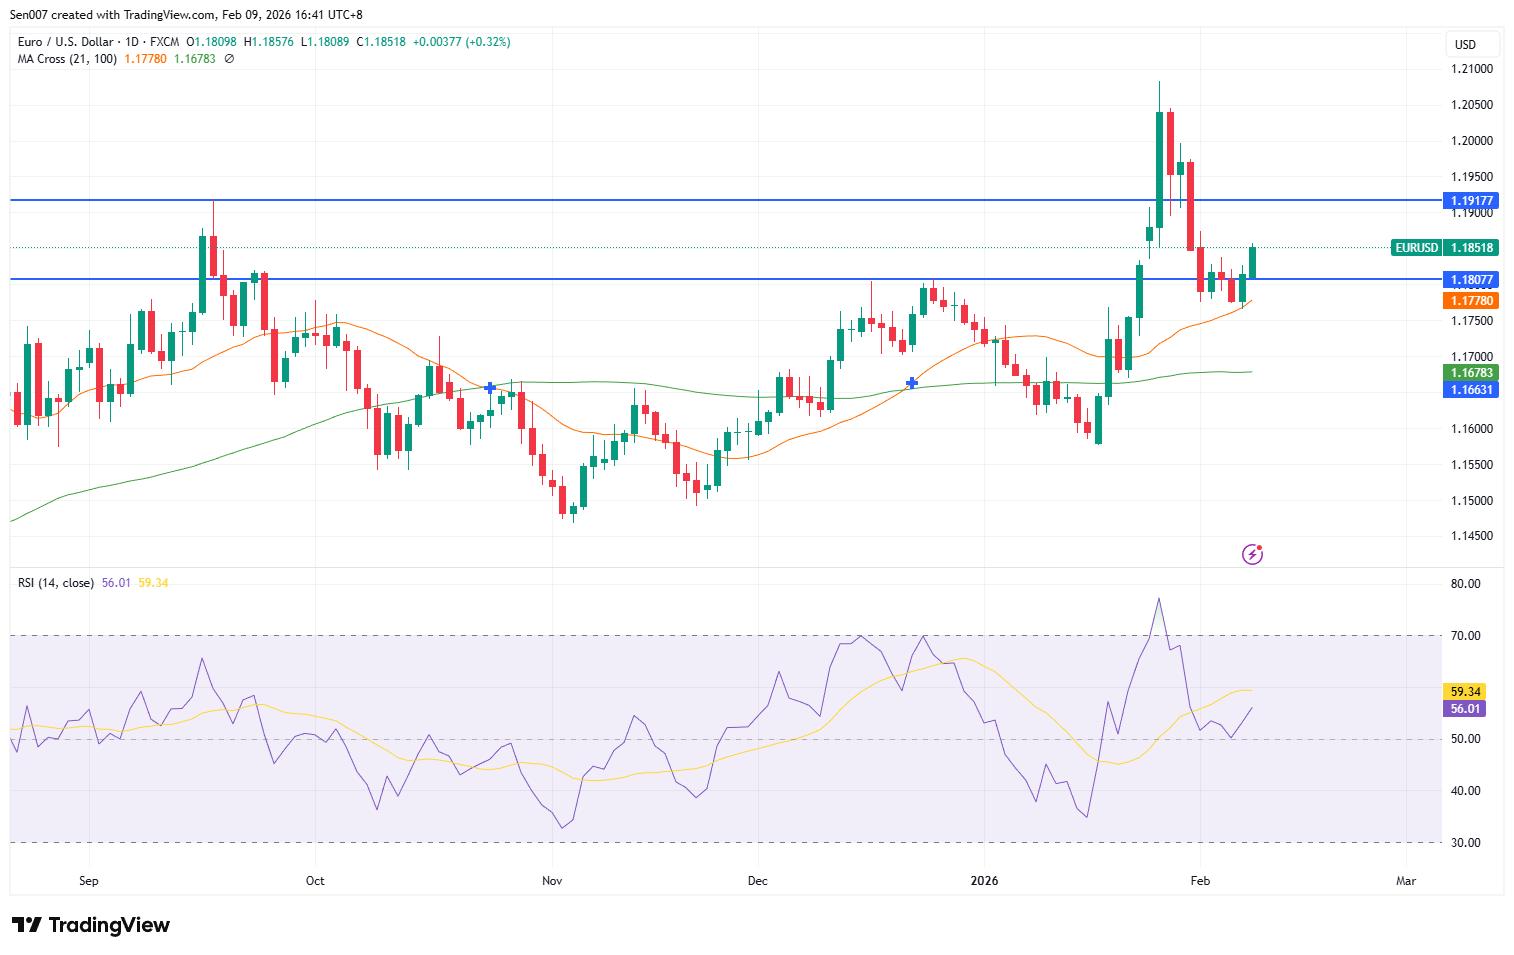Click the blue 1.18077 horizontal line label
1514x955 pixels.
[x=1471, y=280]
